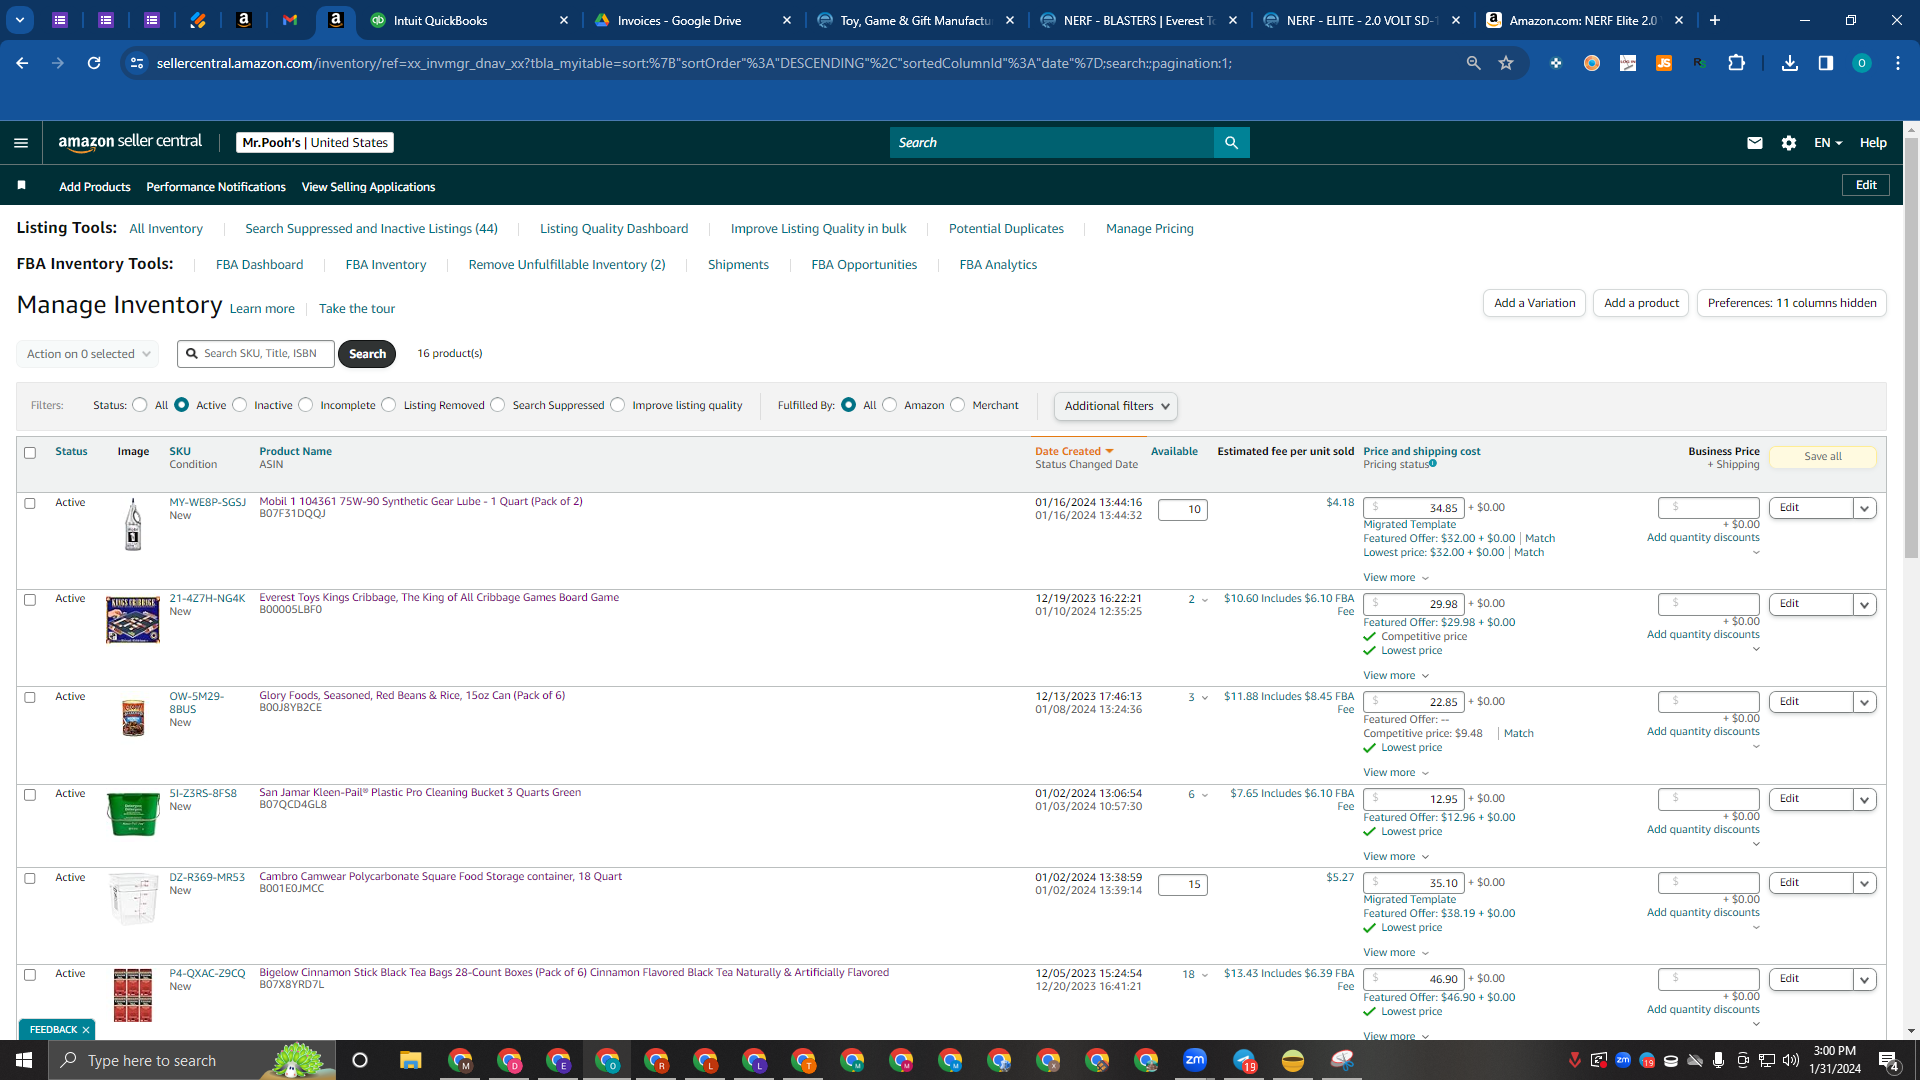The height and width of the screenshot is (1080, 1920).
Task: Open the FBA Dashboard link
Action: tap(259, 265)
